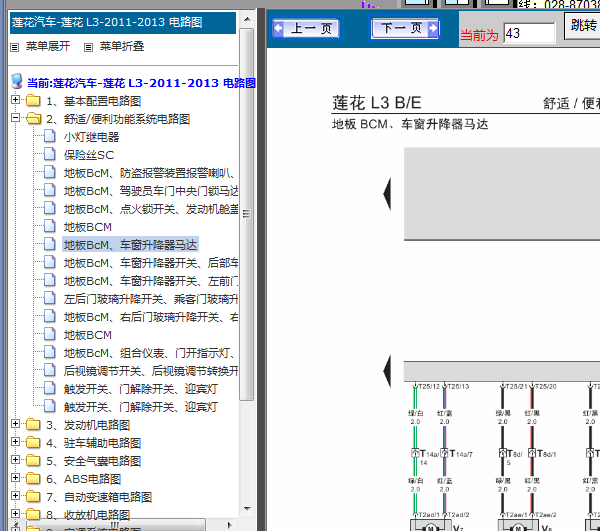The width and height of the screenshot is (600, 531).
Task: Click the 跳转 jump button
Action: [583, 25]
